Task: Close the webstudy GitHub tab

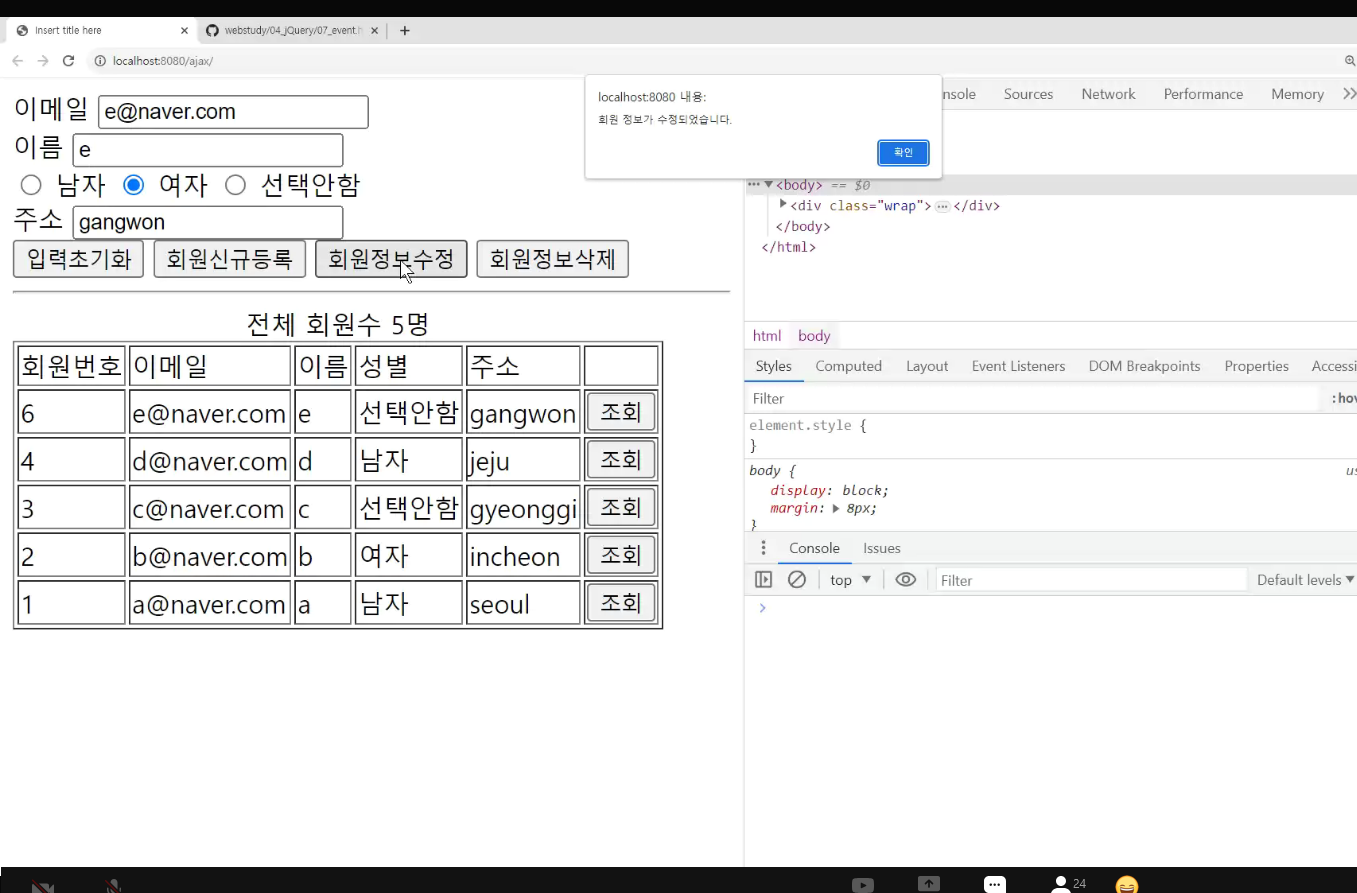Action: pyautogui.click(x=375, y=31)
